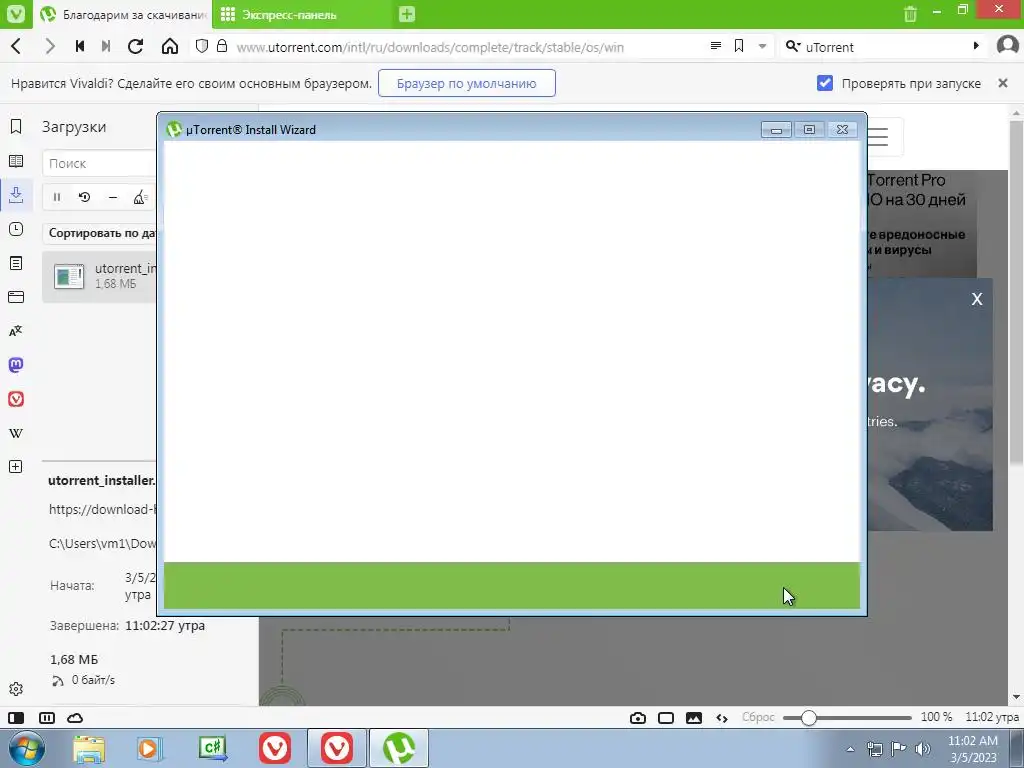Click the https://download link in download details
This screenshot has width=1024, height=768.
tap(102, 509)
